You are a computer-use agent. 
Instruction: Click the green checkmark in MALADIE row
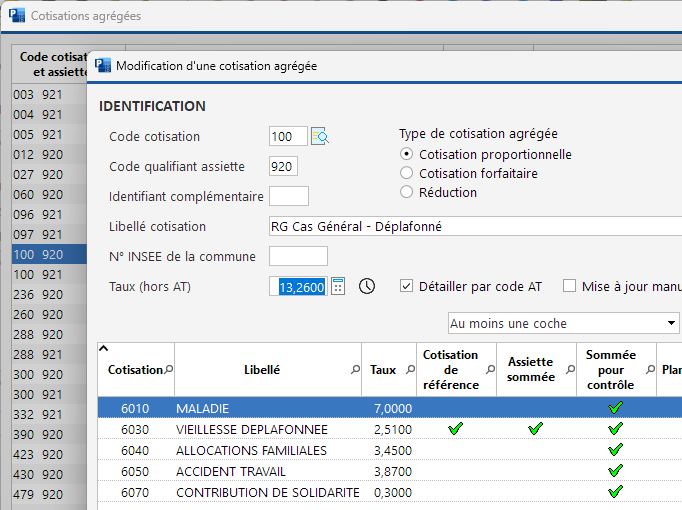pos(616,408)
